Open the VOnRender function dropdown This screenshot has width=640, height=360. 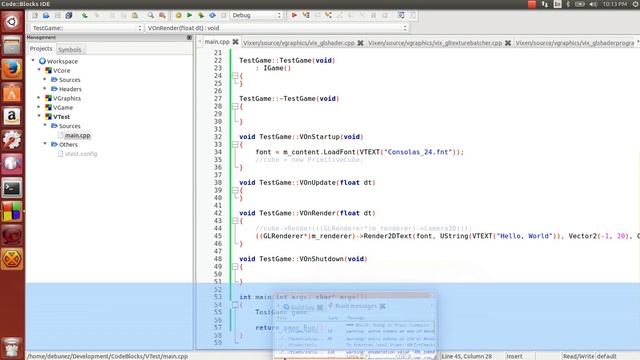[x=277, y=28]
